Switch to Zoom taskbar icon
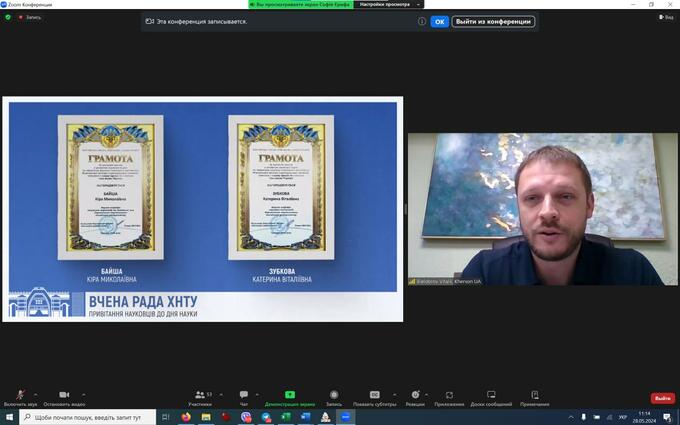Viewport: 680px width, 425px height. pyautogui.click(x=346, y=417)
